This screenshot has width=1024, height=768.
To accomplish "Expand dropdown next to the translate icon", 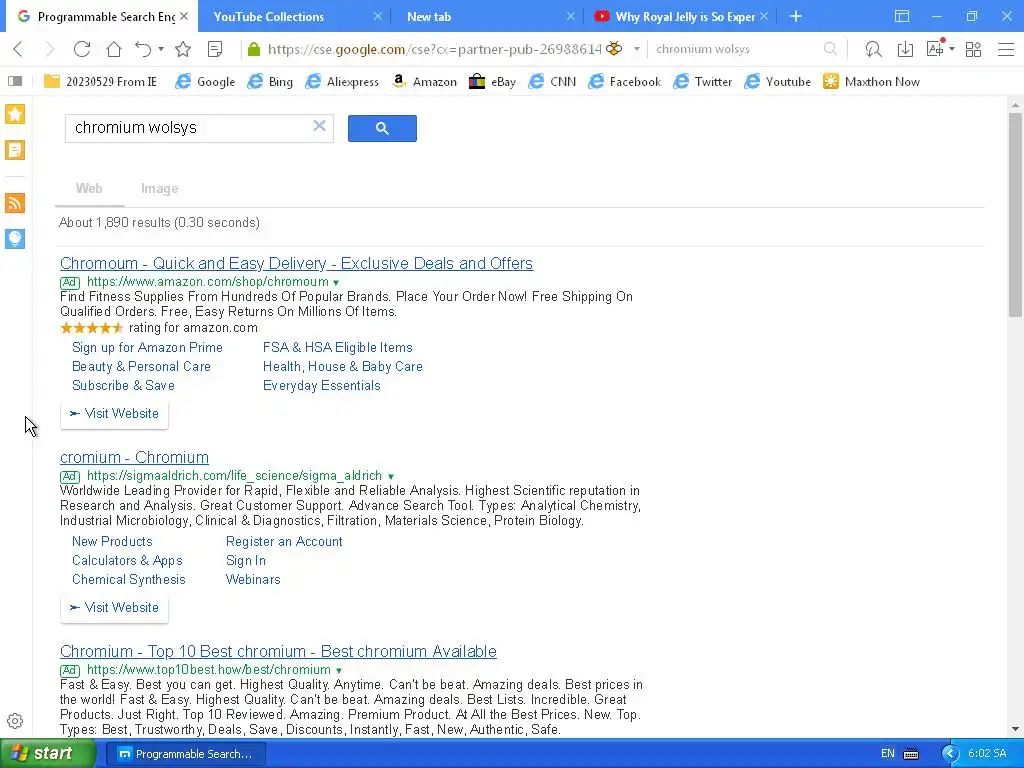I will [952, 49].
